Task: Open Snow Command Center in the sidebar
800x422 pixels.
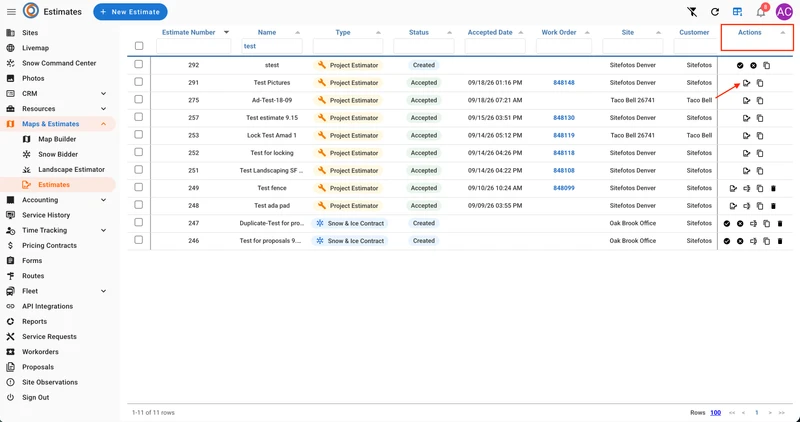Action: click(58, 63)
